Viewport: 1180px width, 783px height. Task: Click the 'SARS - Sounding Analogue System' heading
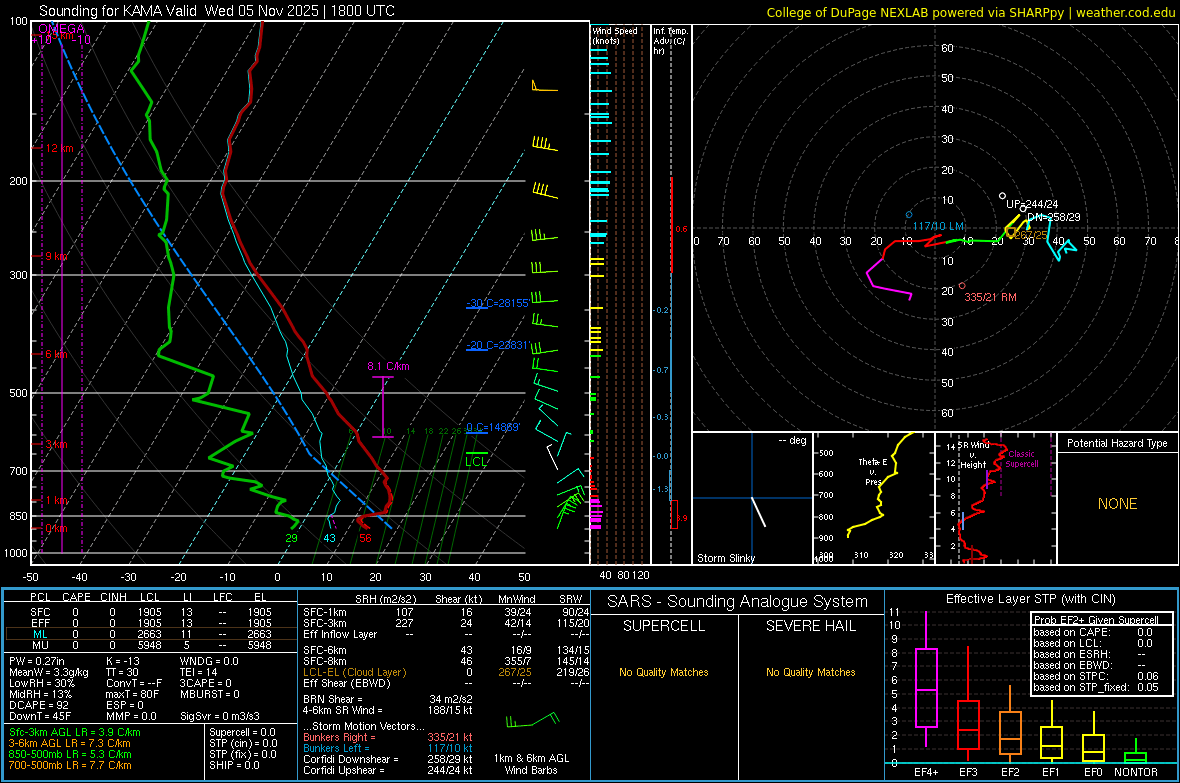(738, 602)
